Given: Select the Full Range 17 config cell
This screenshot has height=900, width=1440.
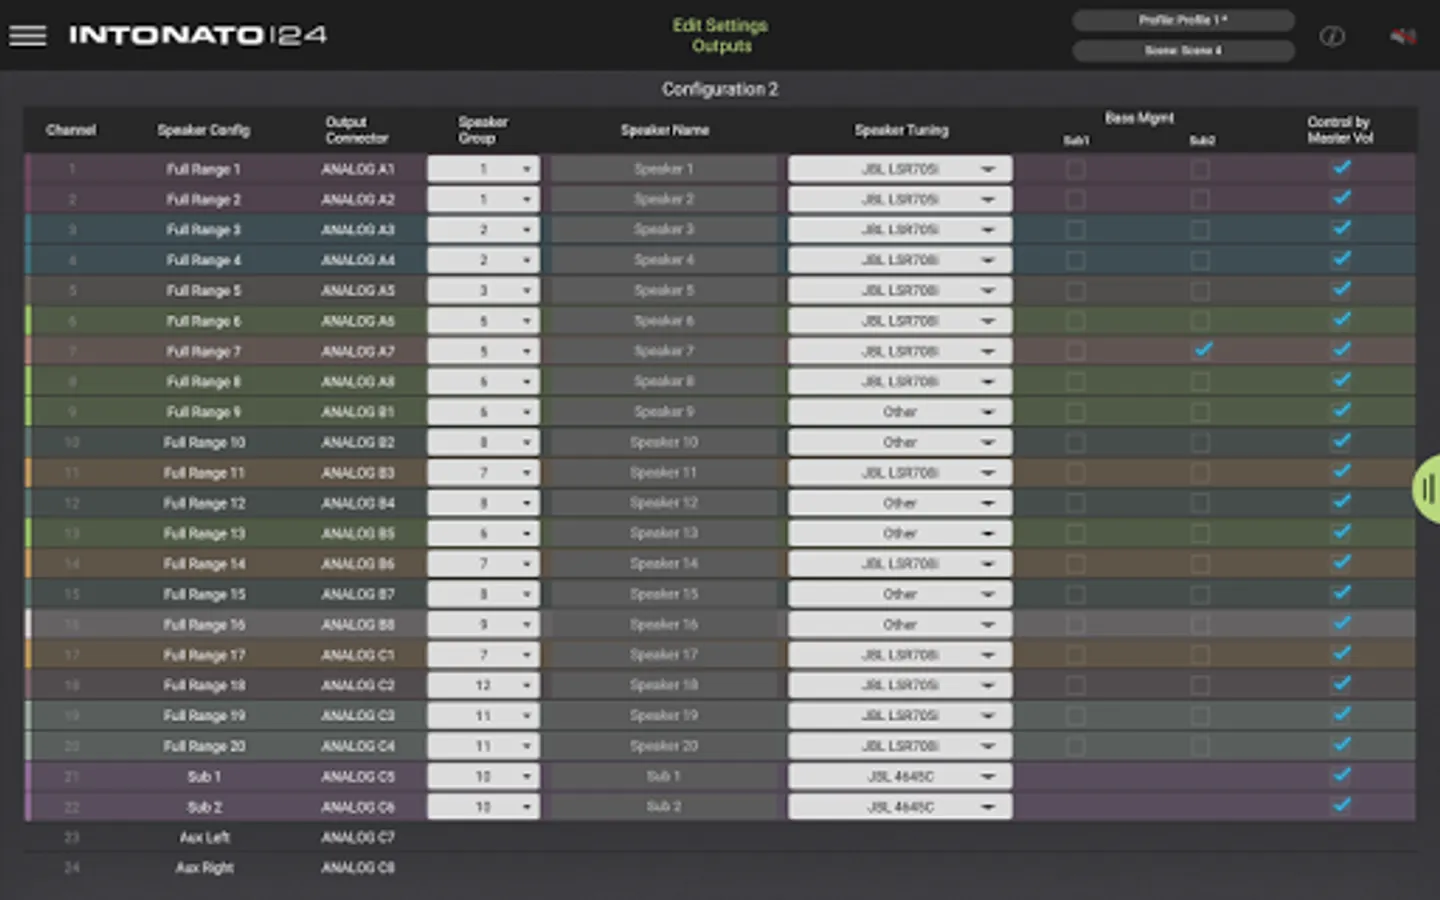Looking at the screenshot, I should point(204,655).
